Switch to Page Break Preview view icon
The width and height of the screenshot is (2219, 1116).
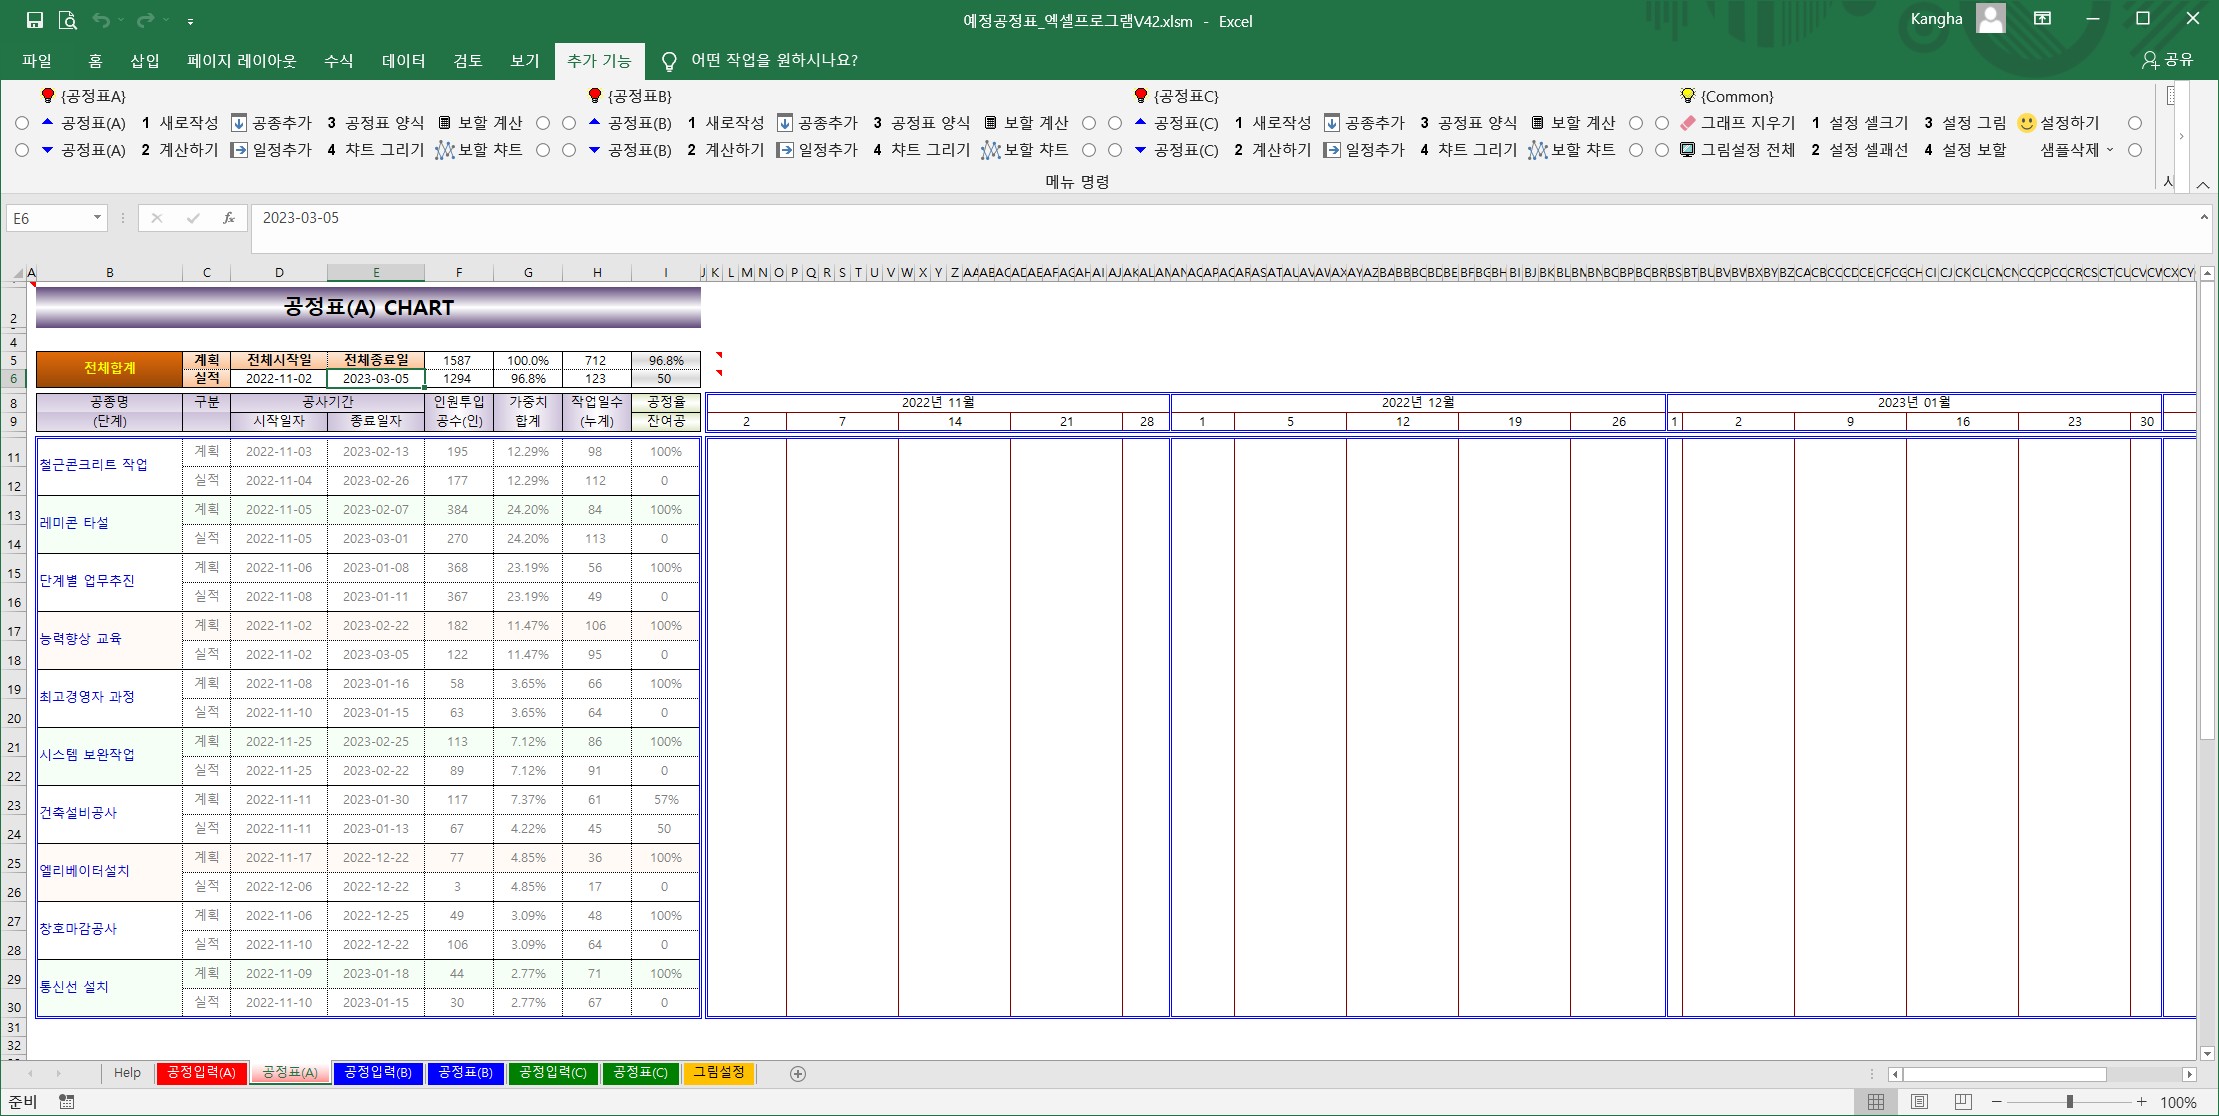click(x=1963, y=1102)
